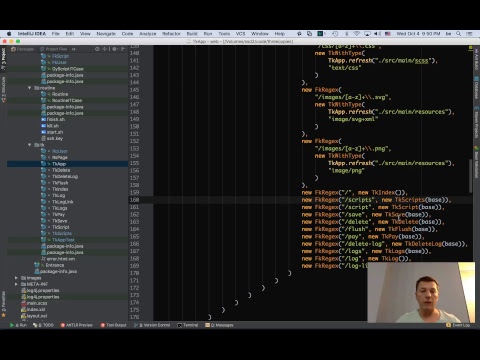
Task: Click the Spotlight search icon in menu bar
Action: click(459, 34)
